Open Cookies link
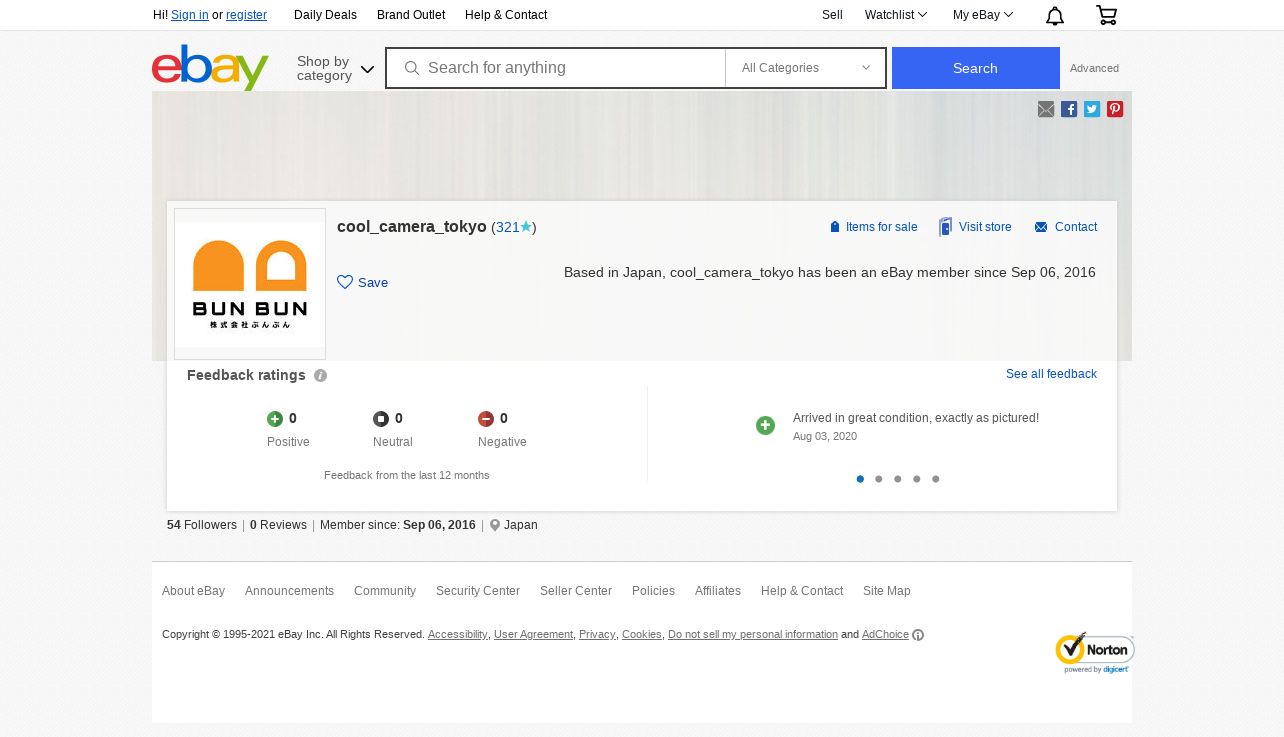Viewport: 1284px width, 737px height. (x=642, y=635)
